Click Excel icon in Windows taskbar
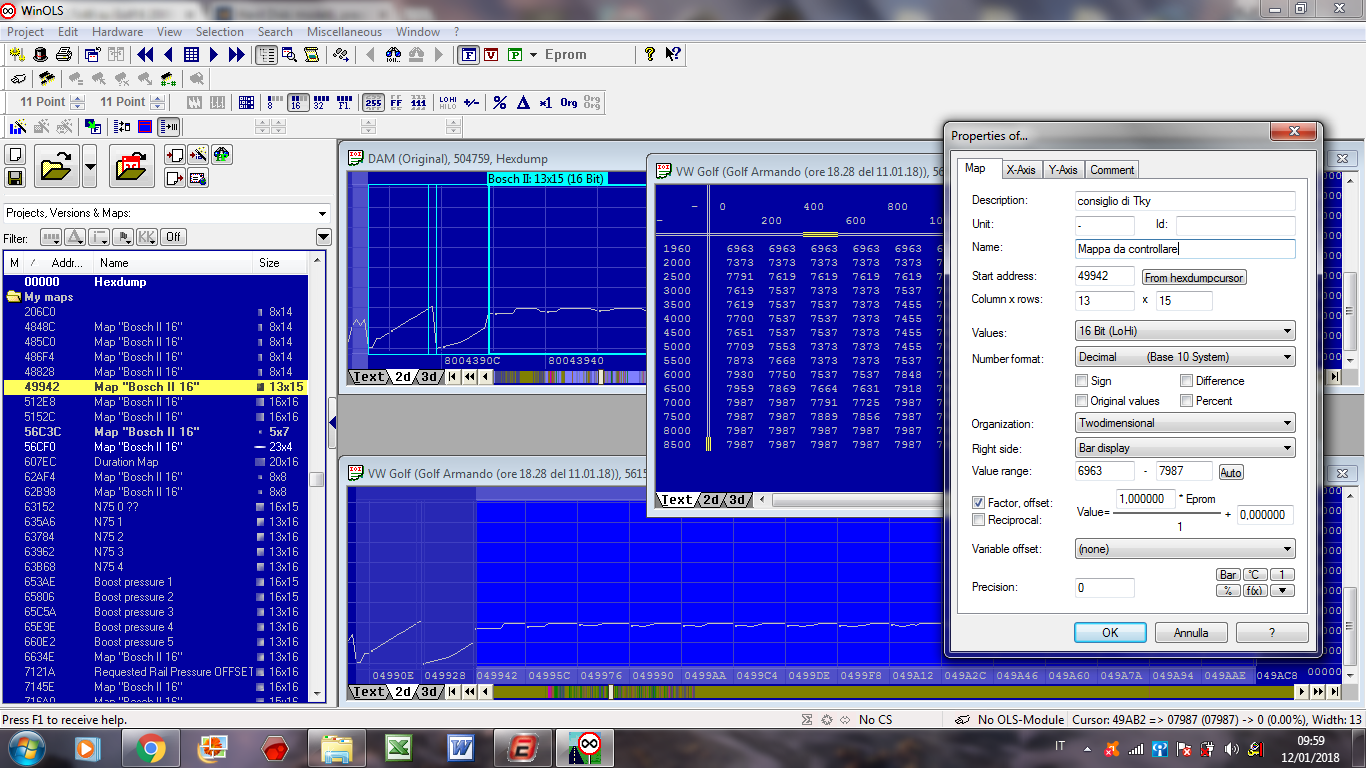The image size is (1366, 768). (x=400, y=748)
